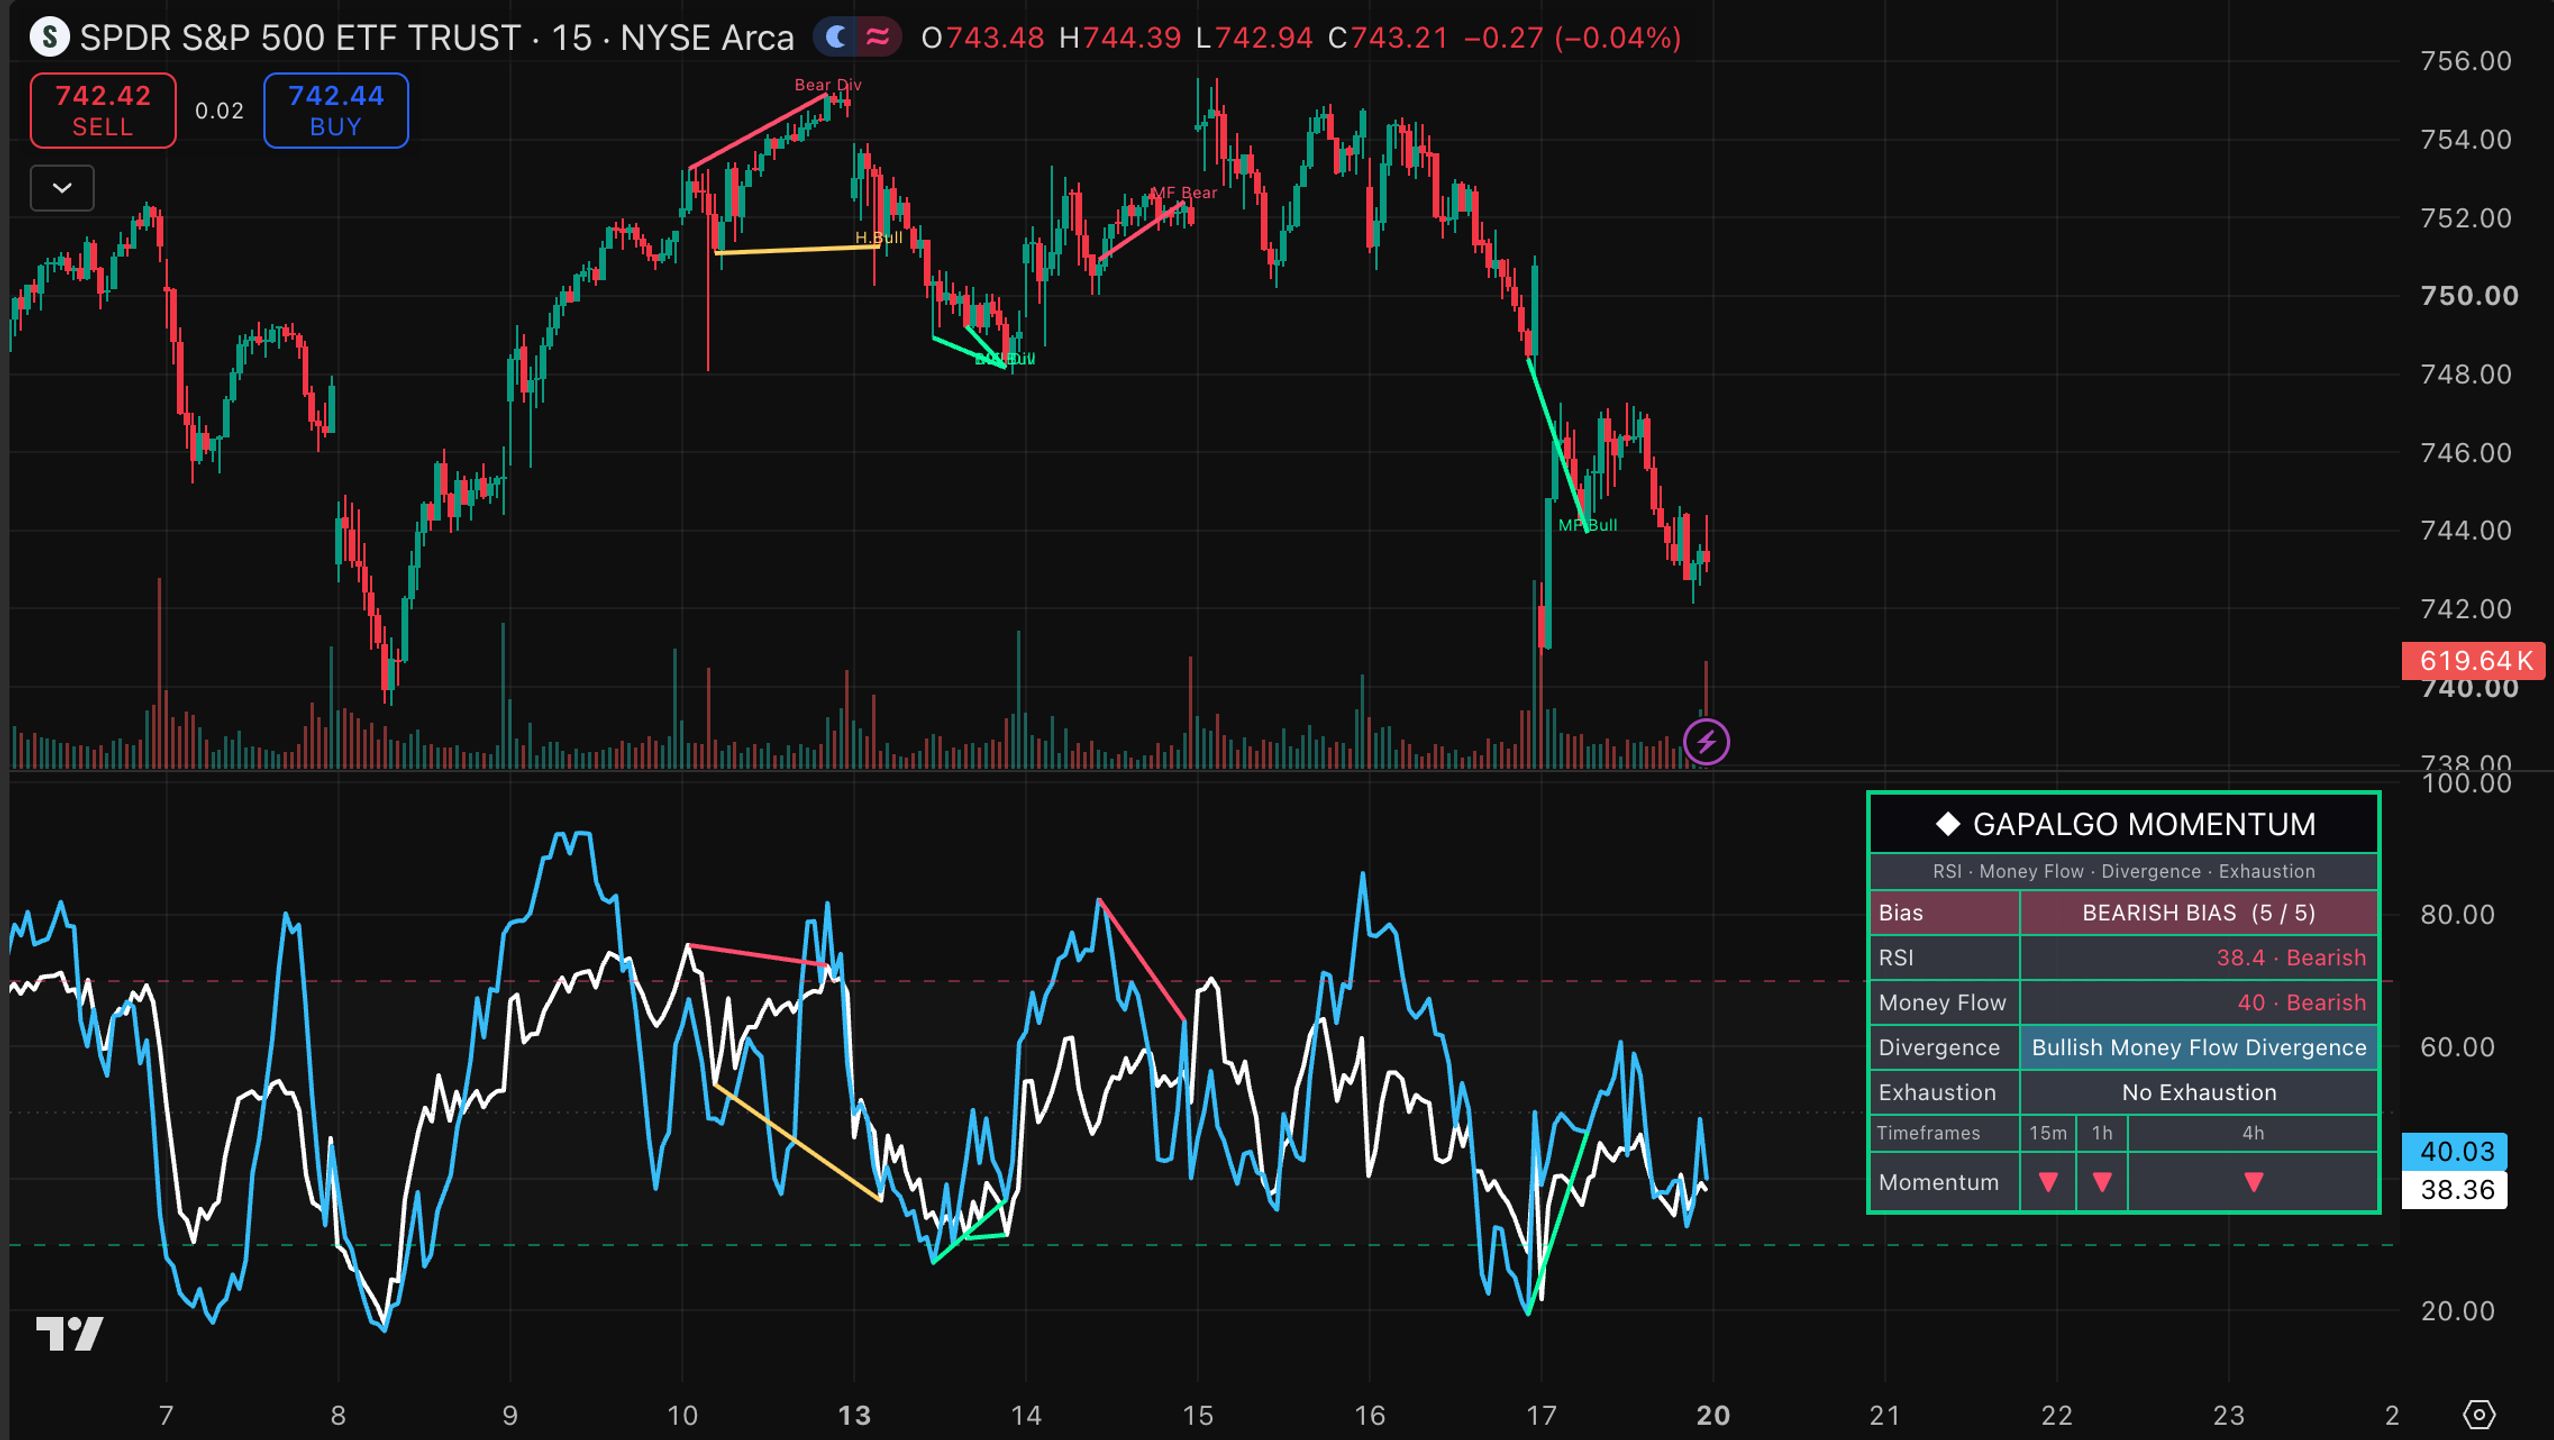Click date 7 on the time axis

166,1416
